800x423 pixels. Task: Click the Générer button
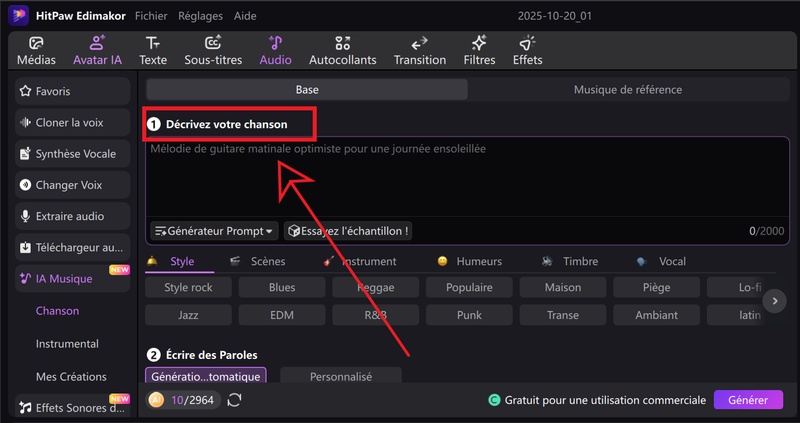click(x=747, y=400)
